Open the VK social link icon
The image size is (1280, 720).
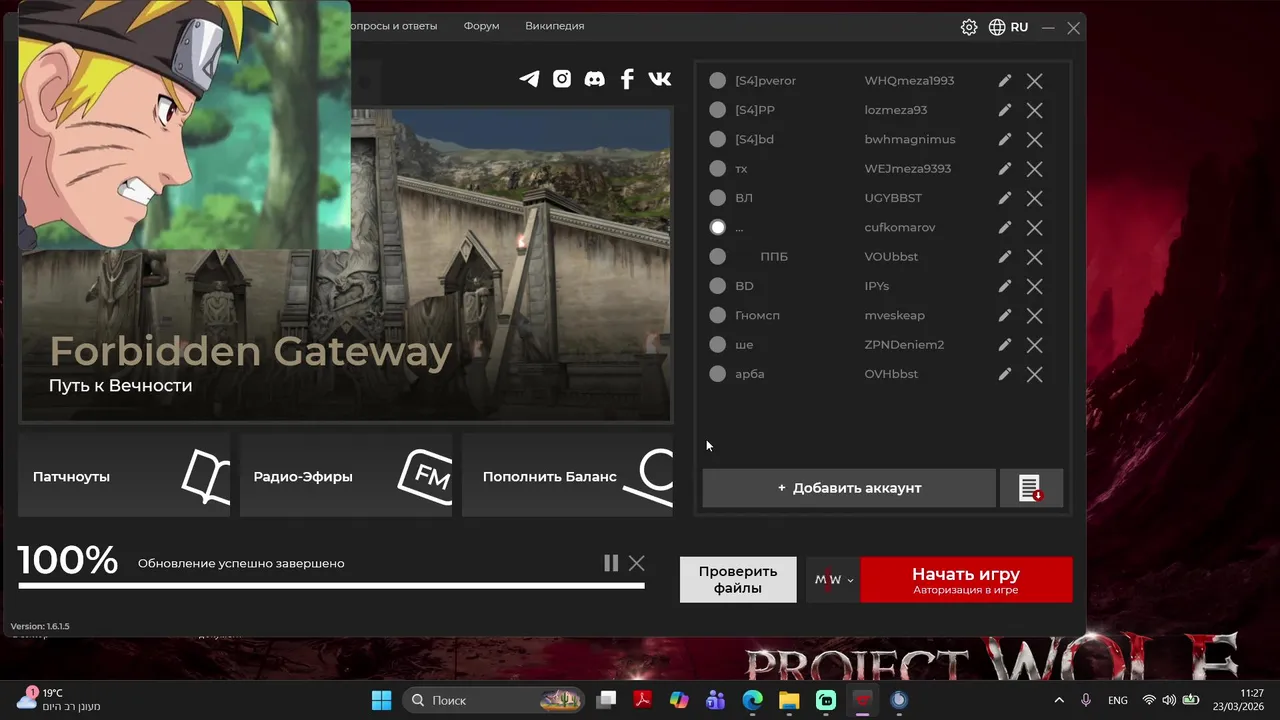pyautogui.click(x=660, y=79)
